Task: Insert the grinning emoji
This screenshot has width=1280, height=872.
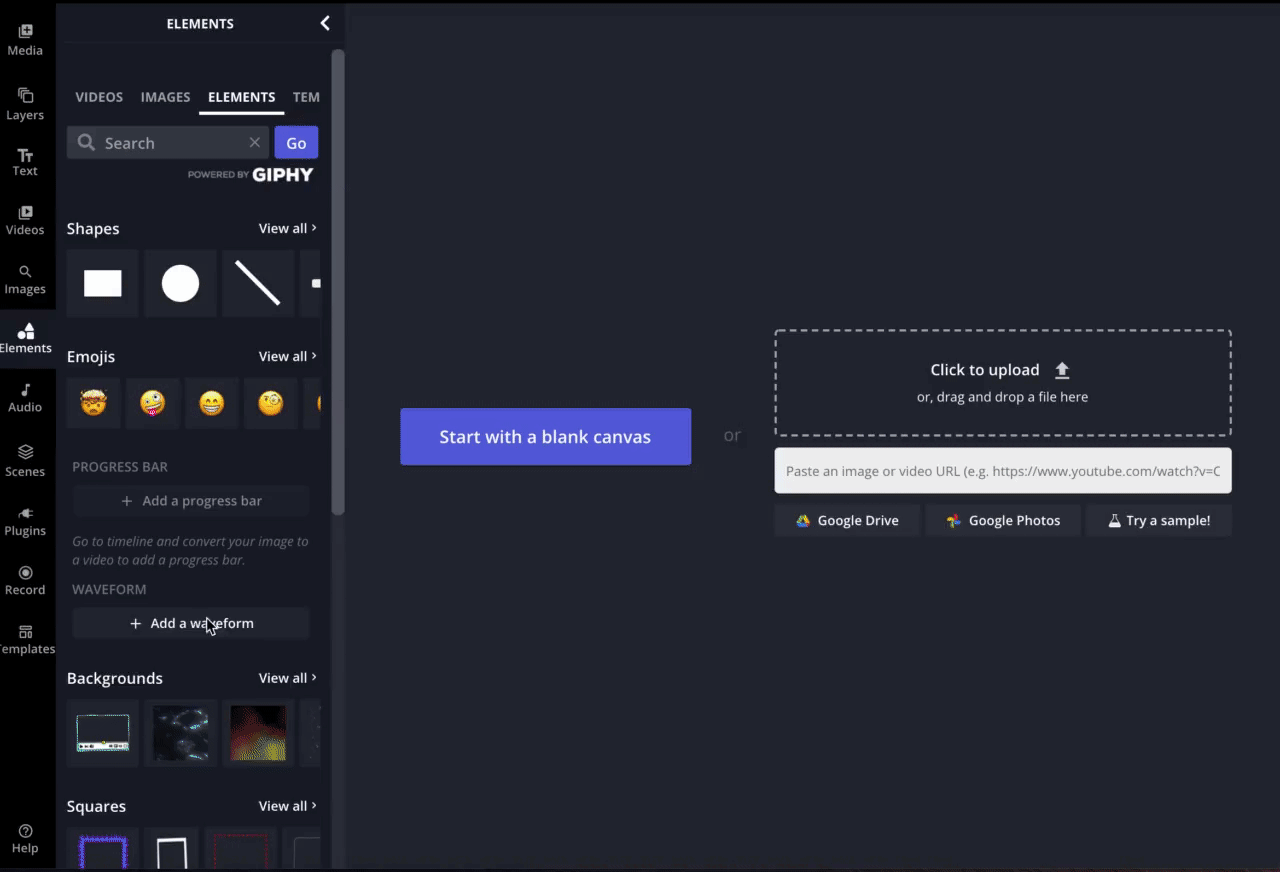Action: click(x=212, y=403)
